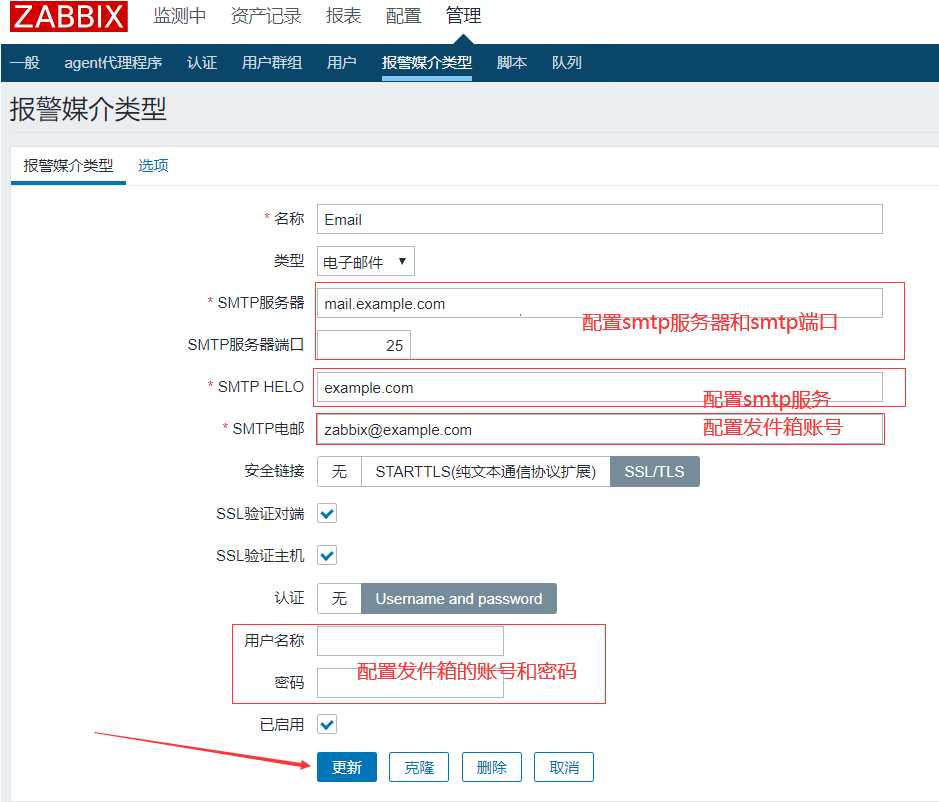The width and height of the screenshot is (939, 802).
Task: Go to agent代理程序 submenu
Action: pyautogui.click(x=113, y=62)
